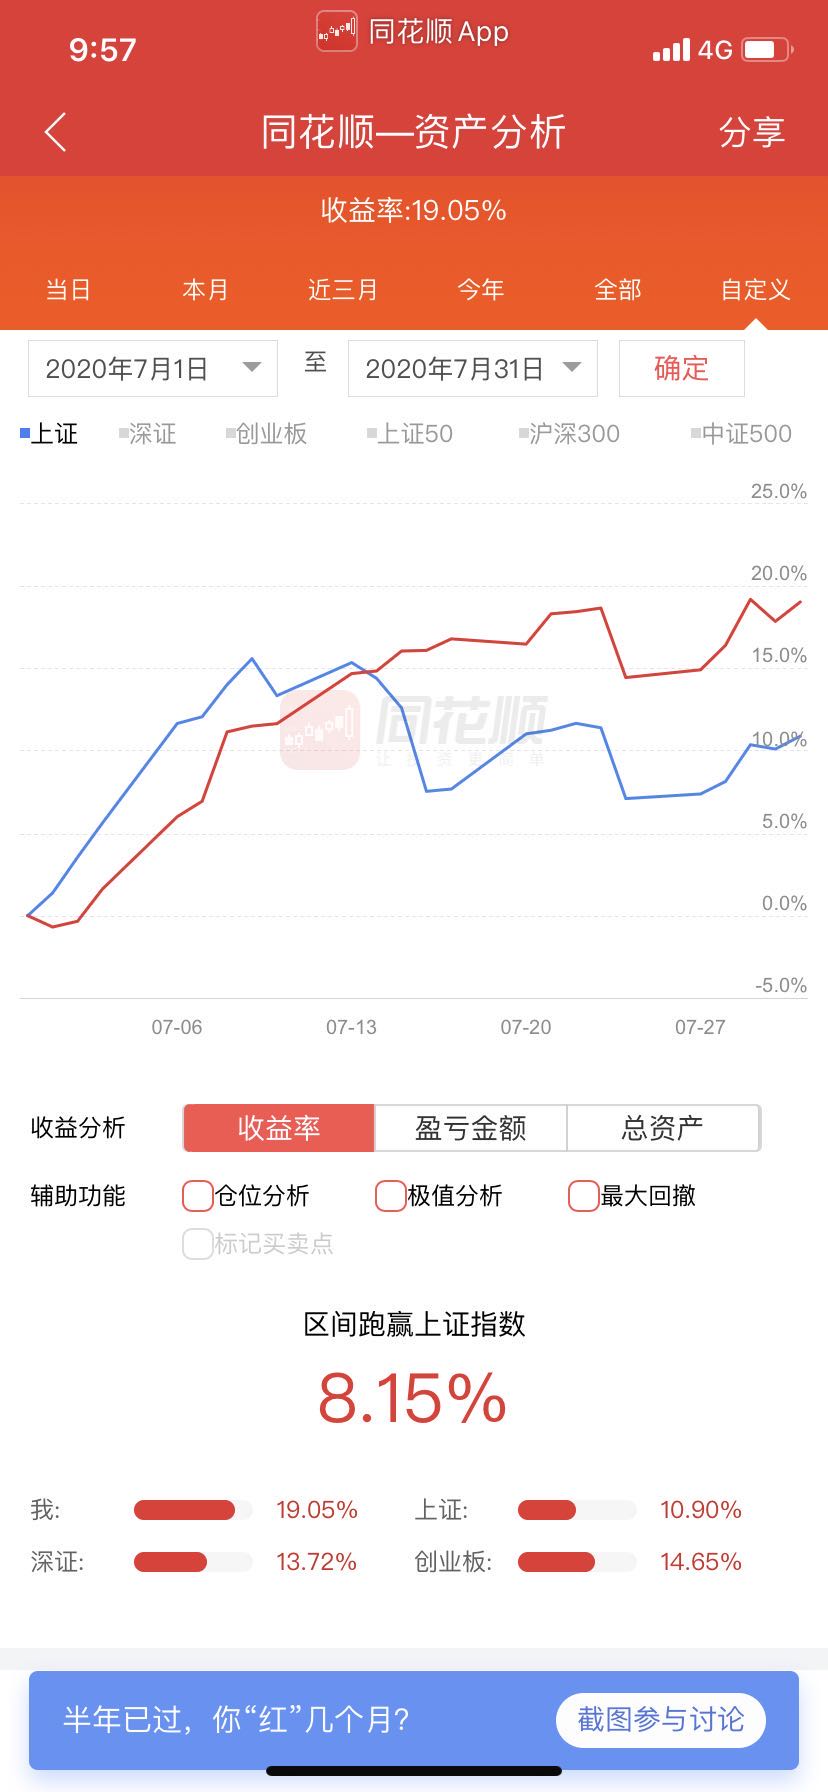The width and height of the screenshot is (828, 1792).
Task: Check the 极值分析 option
Action: [x=390, y=1196]
